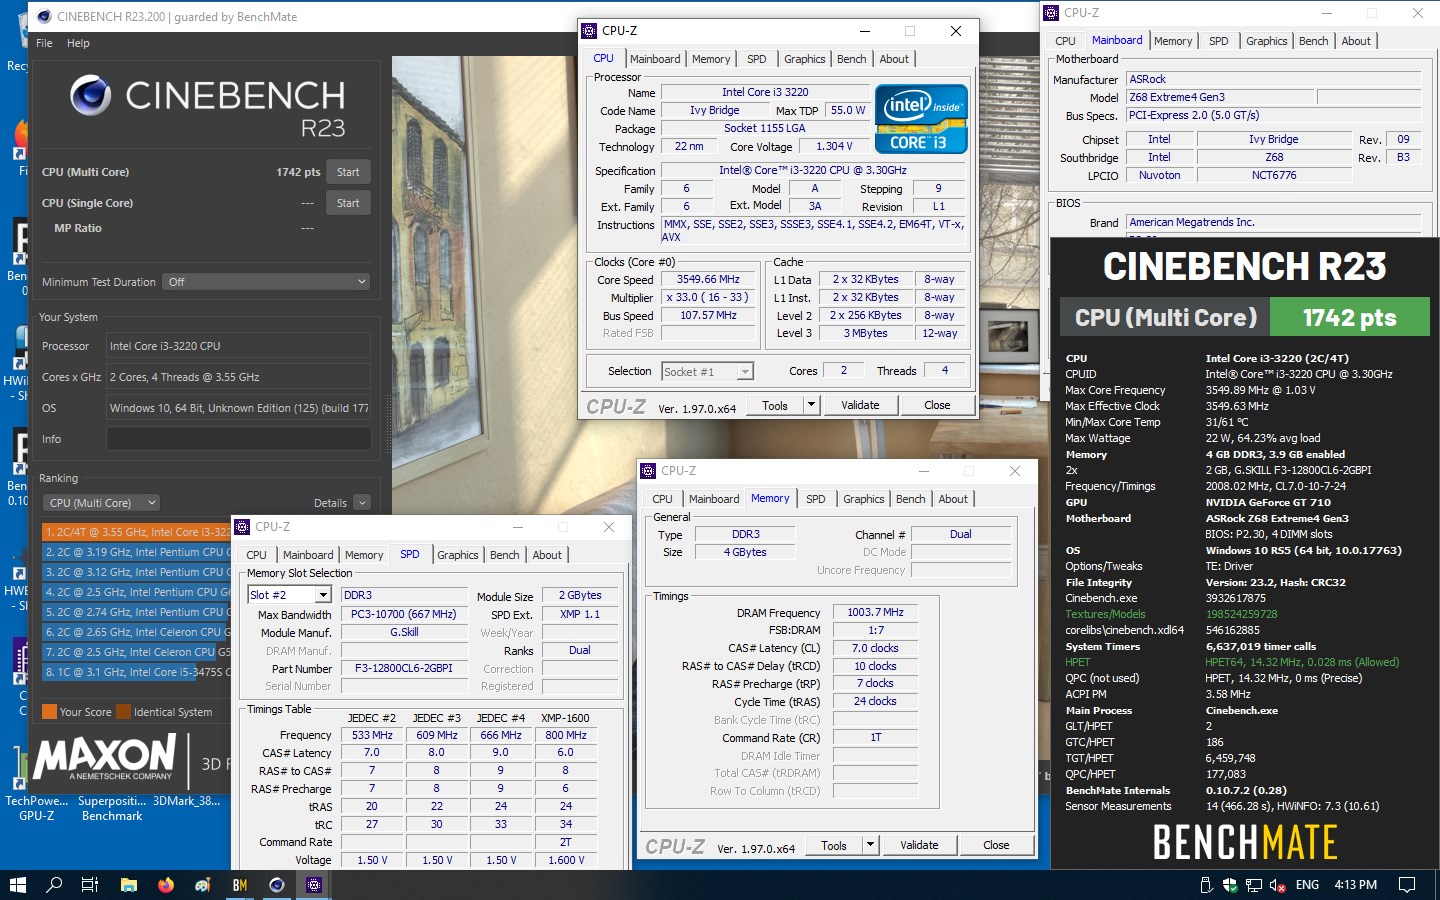Open the Windows Start menu

(x=17, y=885)
